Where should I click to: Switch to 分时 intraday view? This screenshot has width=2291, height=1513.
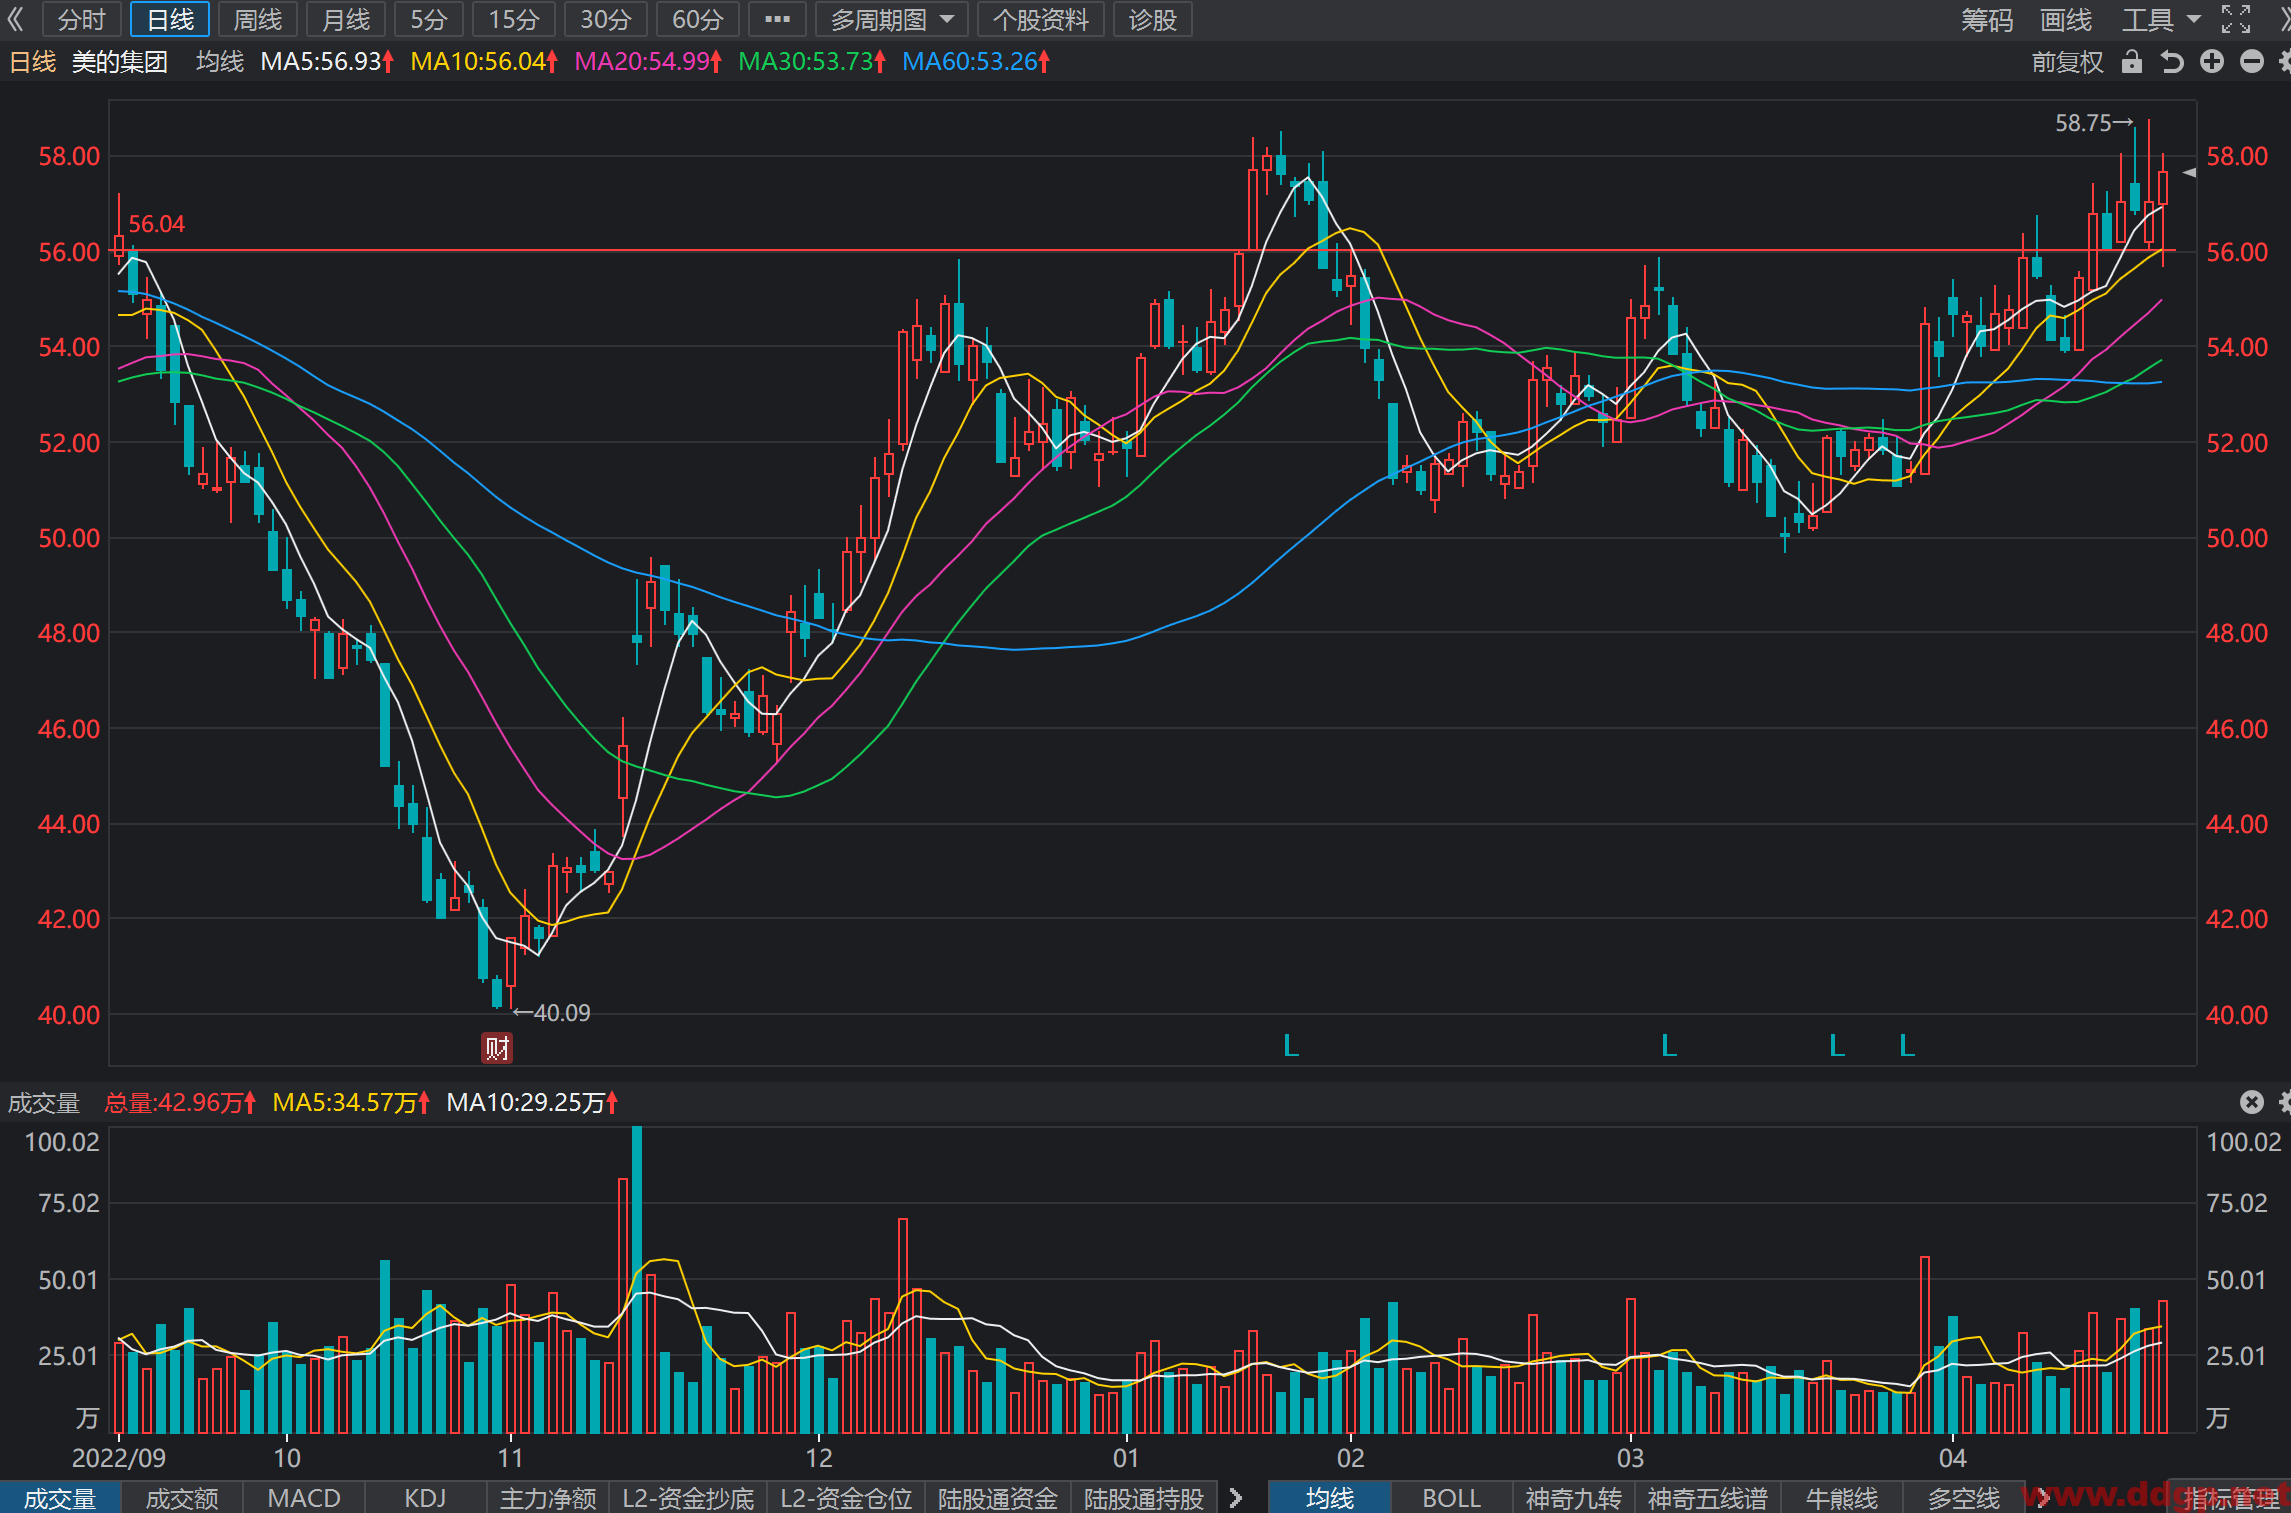(81, 19)
